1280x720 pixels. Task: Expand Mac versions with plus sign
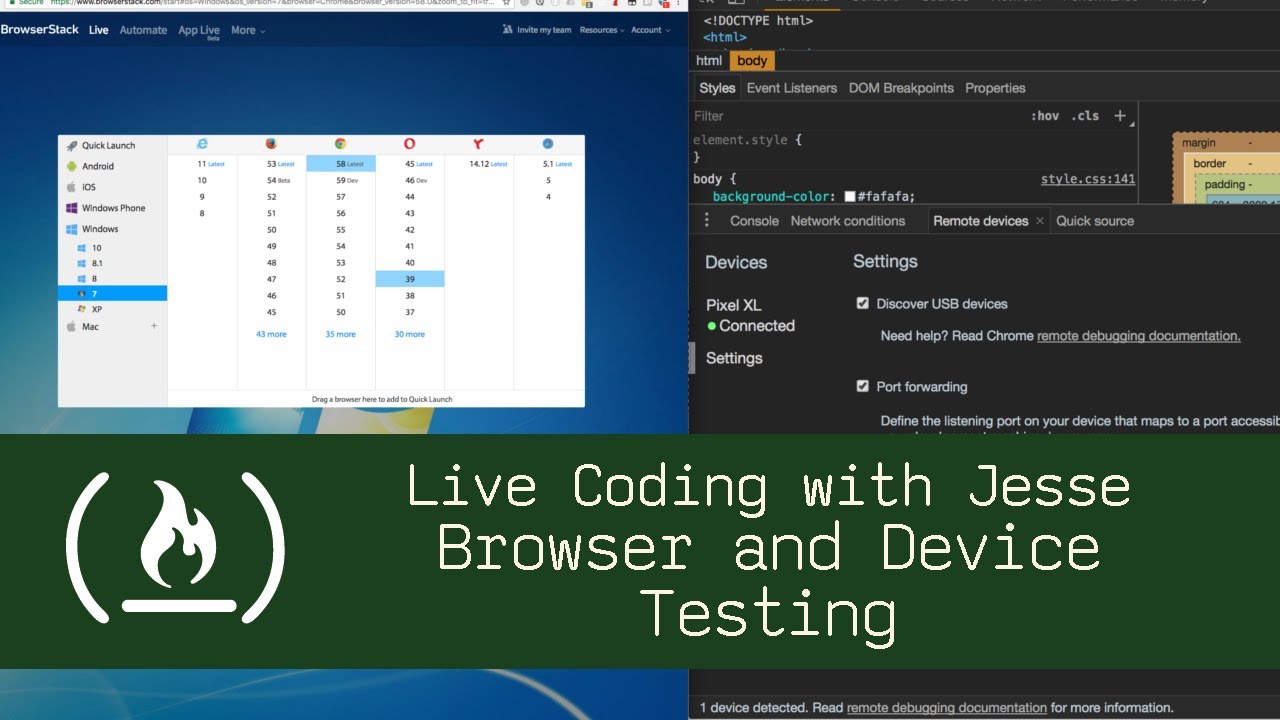point(154,326)
